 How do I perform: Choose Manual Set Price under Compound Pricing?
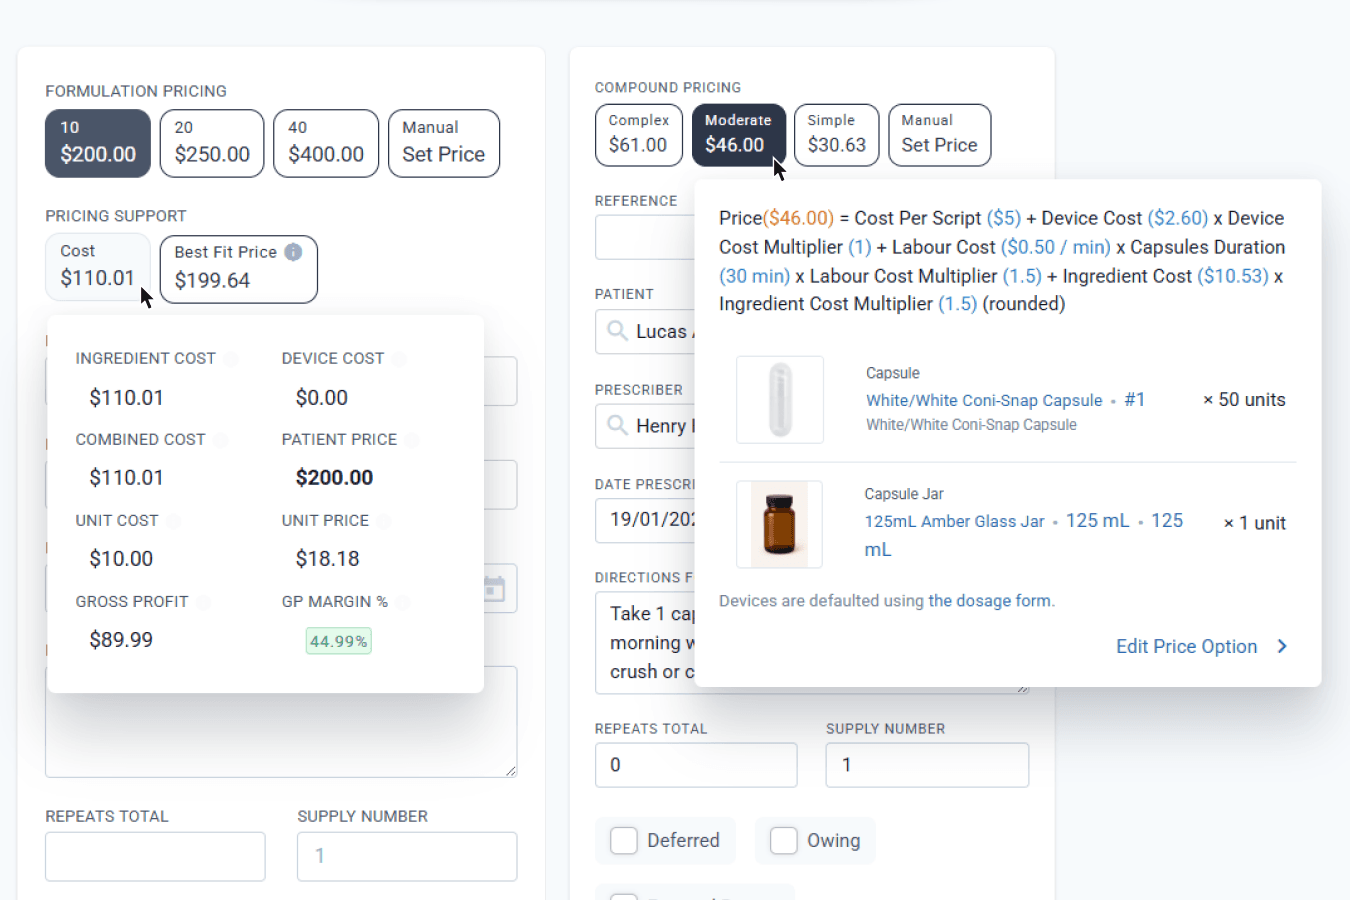click(939, 135)
